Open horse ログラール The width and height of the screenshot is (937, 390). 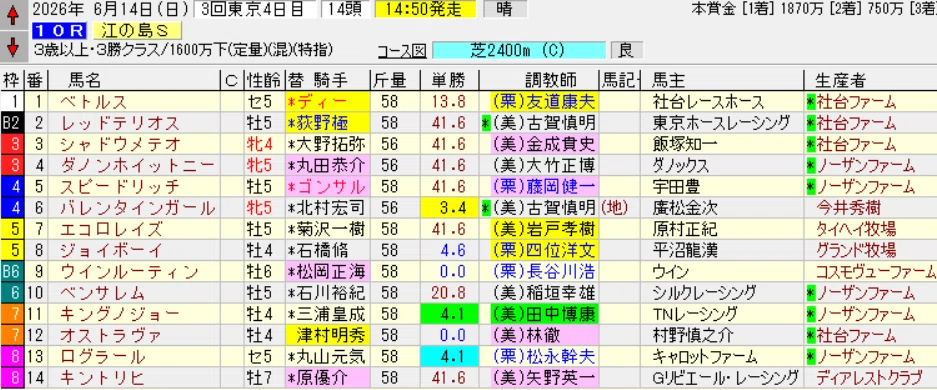tap(103, 357)
